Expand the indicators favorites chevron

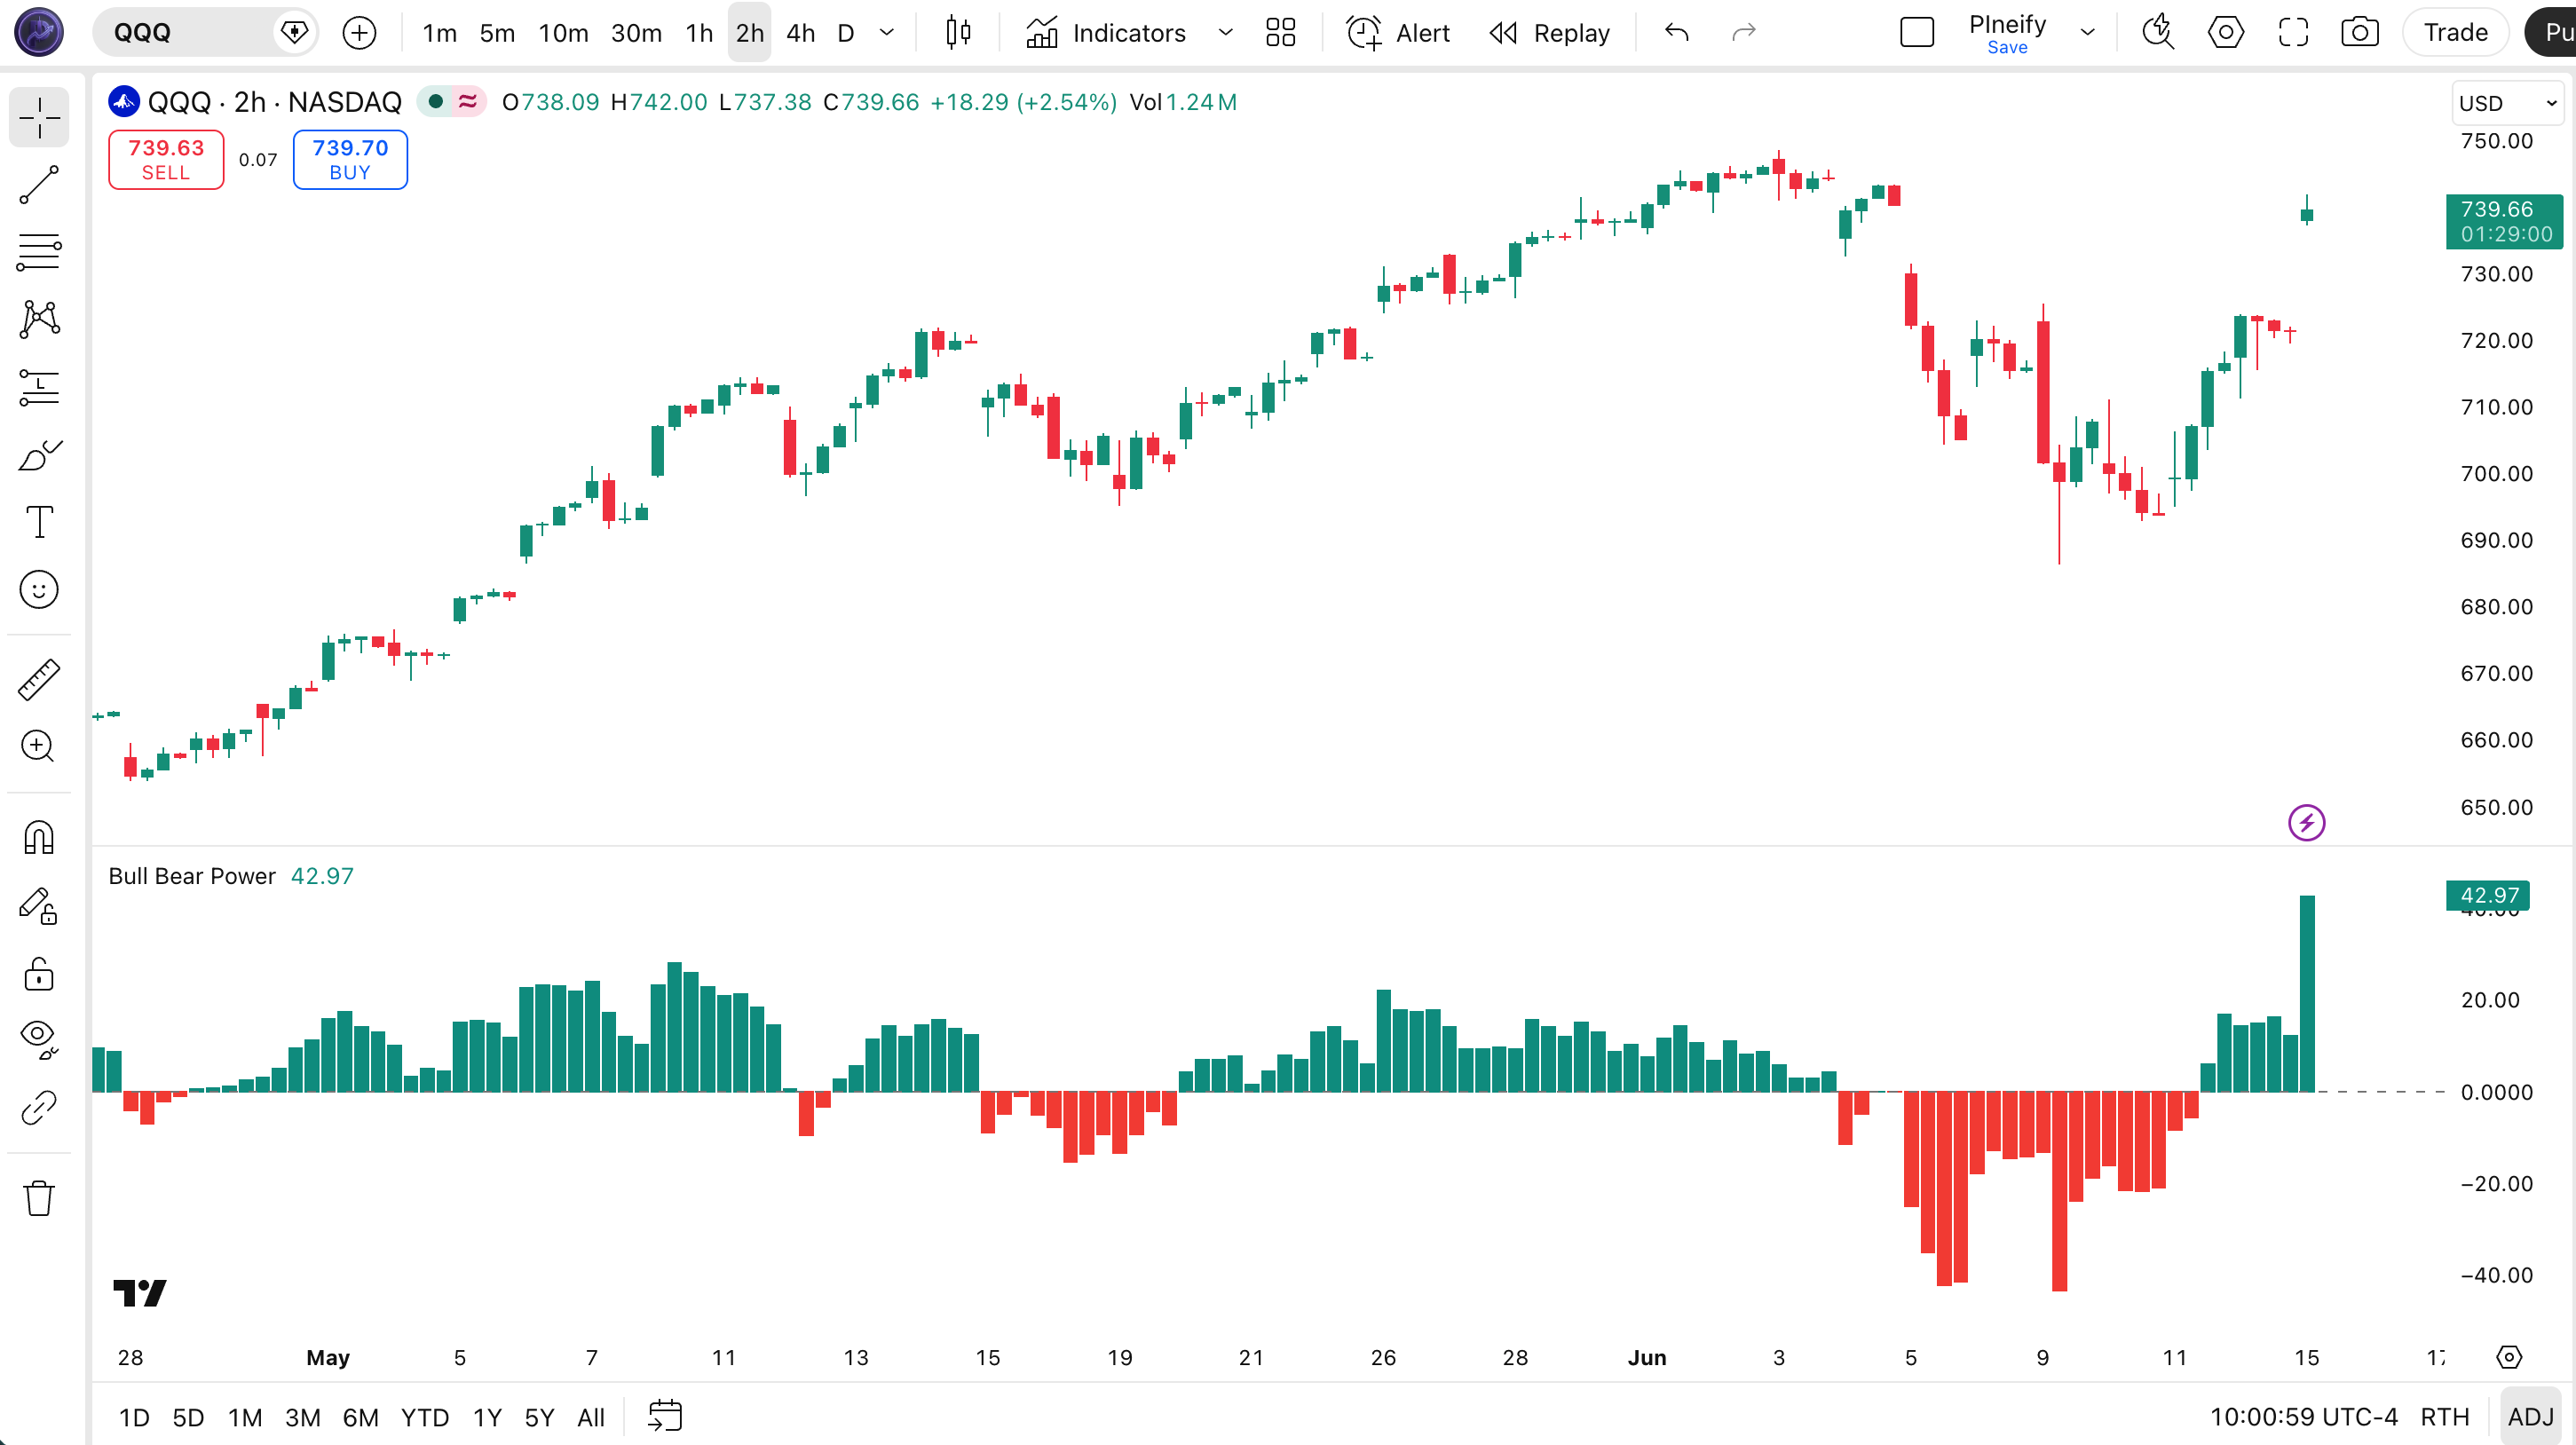pyautogui.click(x=1225, y=33)
